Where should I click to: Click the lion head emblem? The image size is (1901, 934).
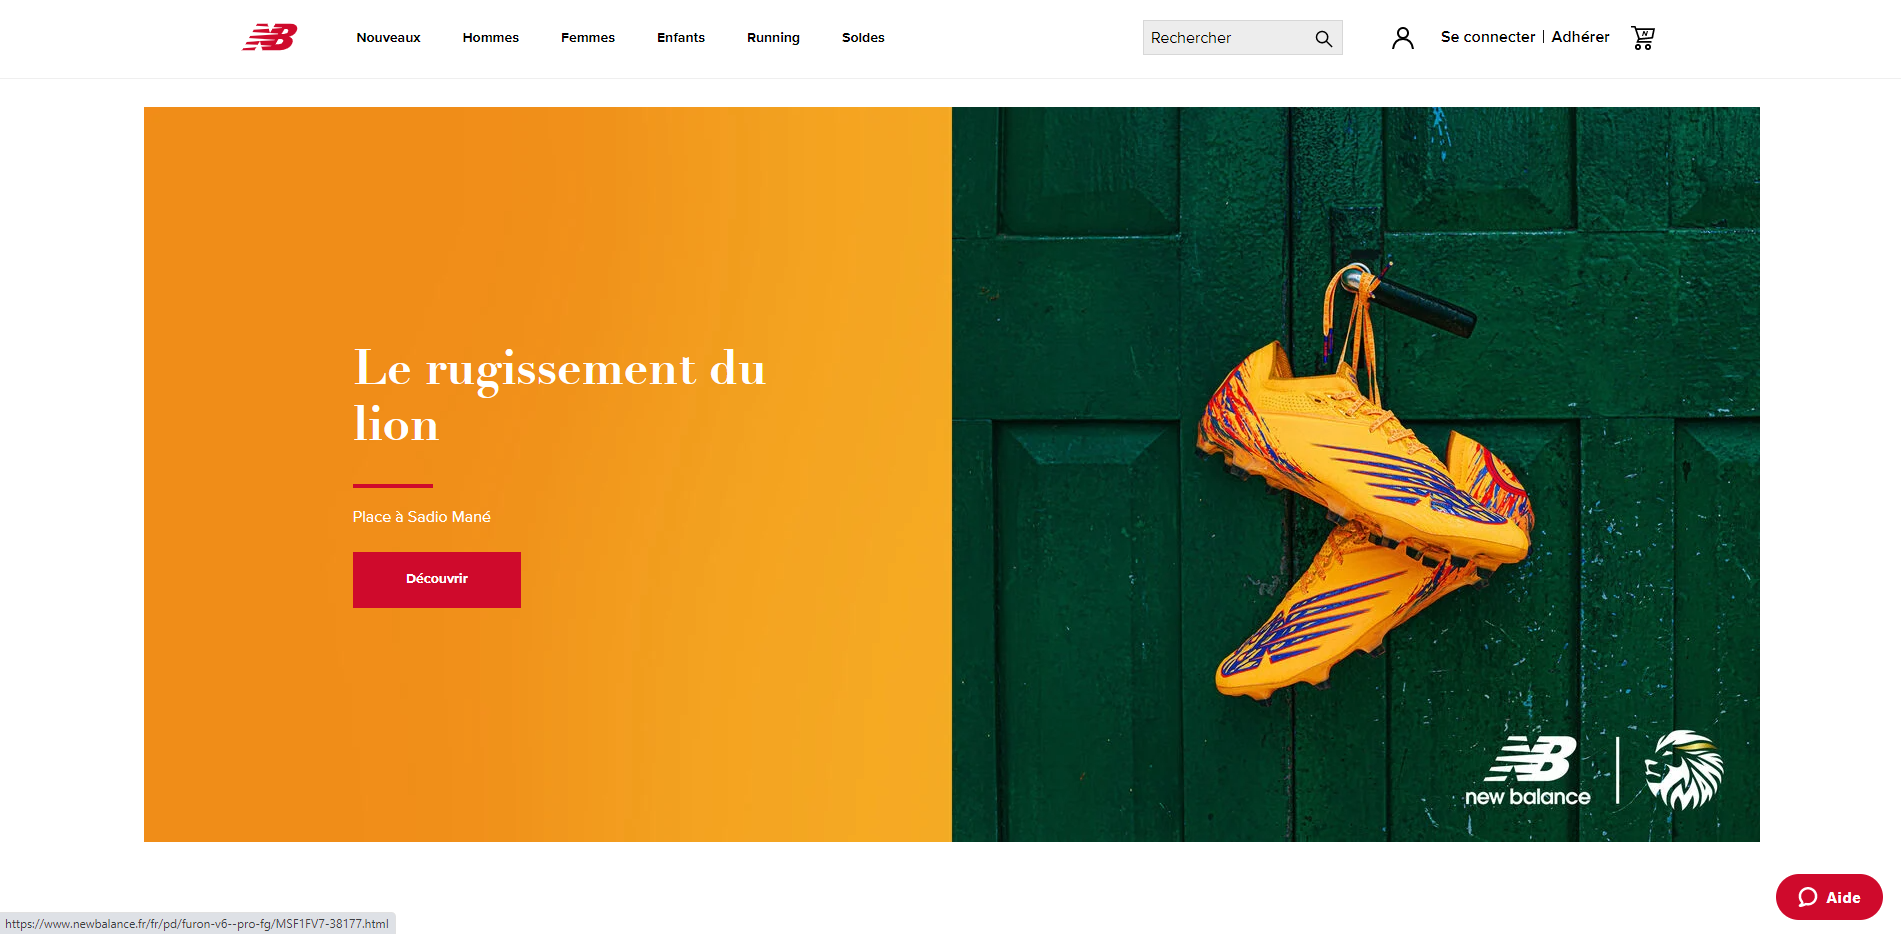[x=1685, y=770]
